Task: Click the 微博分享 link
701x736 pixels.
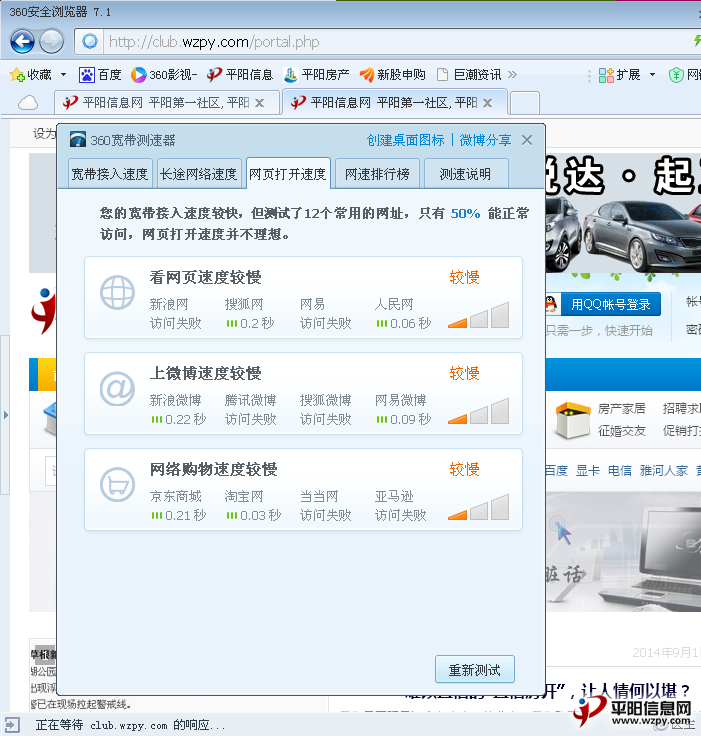Action: click(x=485, y=140)
